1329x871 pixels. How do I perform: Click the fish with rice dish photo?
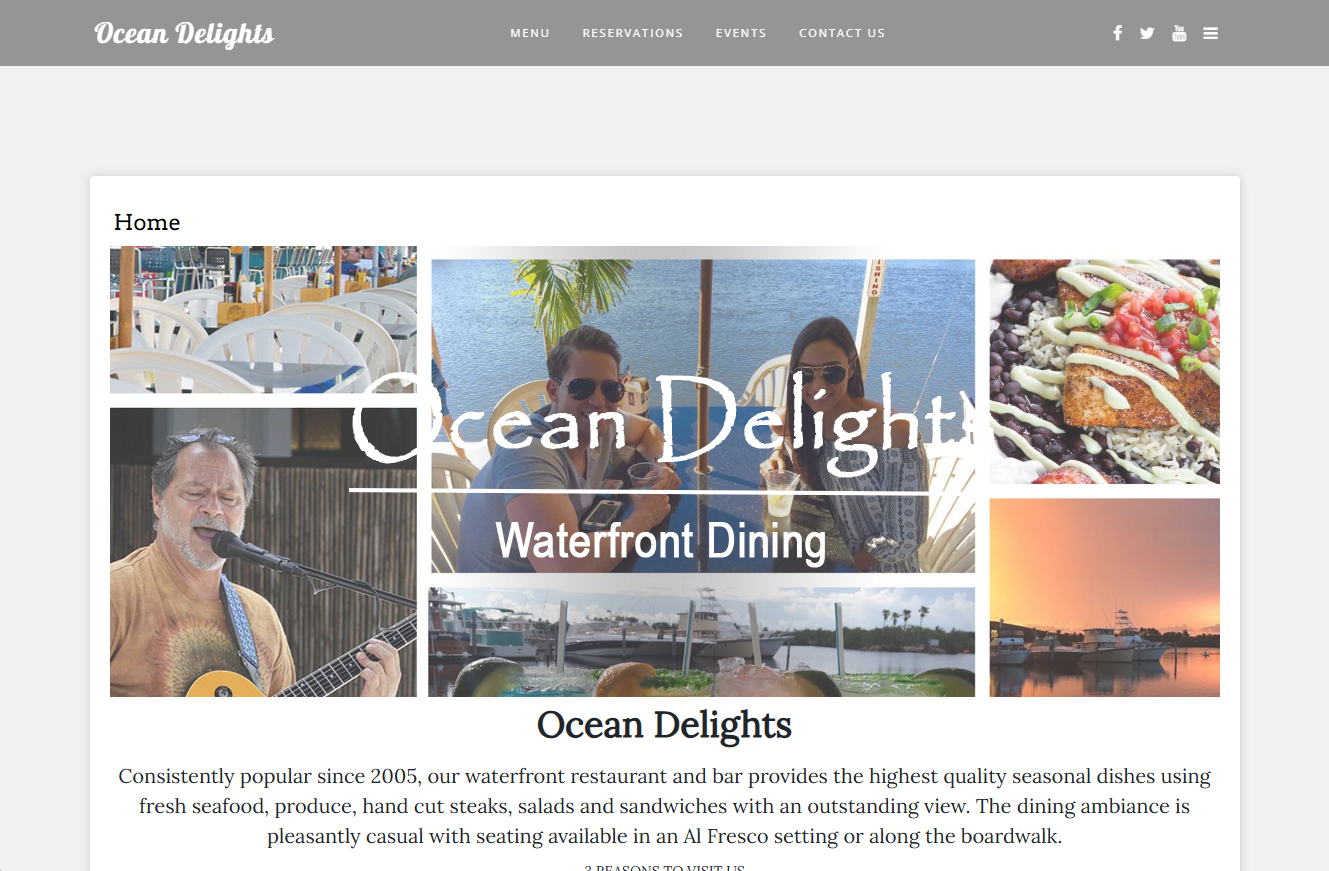pos(1105,371)
